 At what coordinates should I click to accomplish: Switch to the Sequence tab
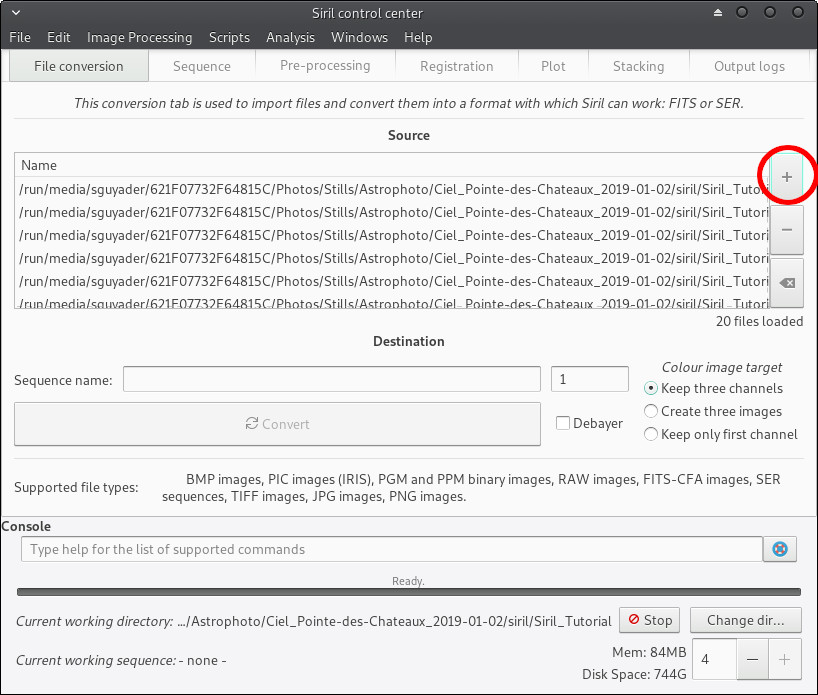tap(202, 66)
